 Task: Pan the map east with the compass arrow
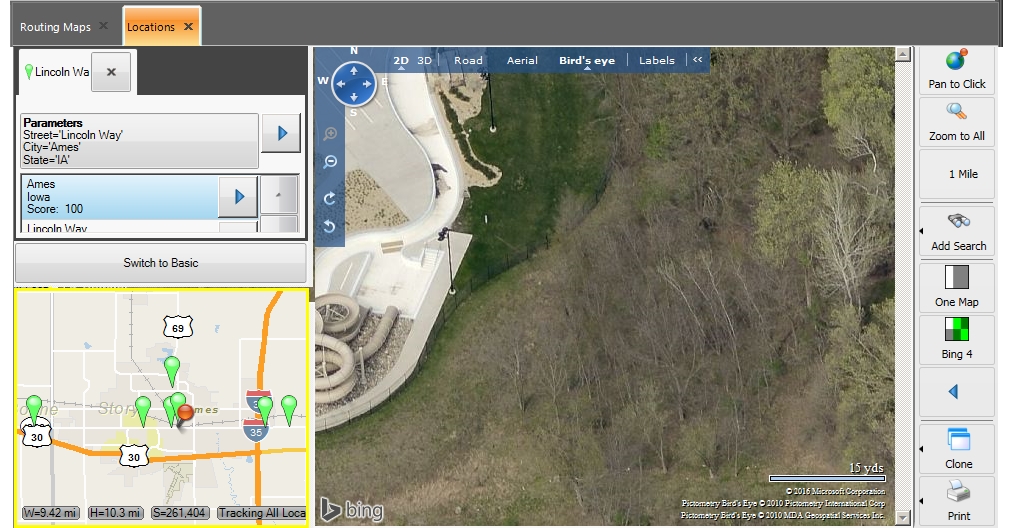(368, 83)
